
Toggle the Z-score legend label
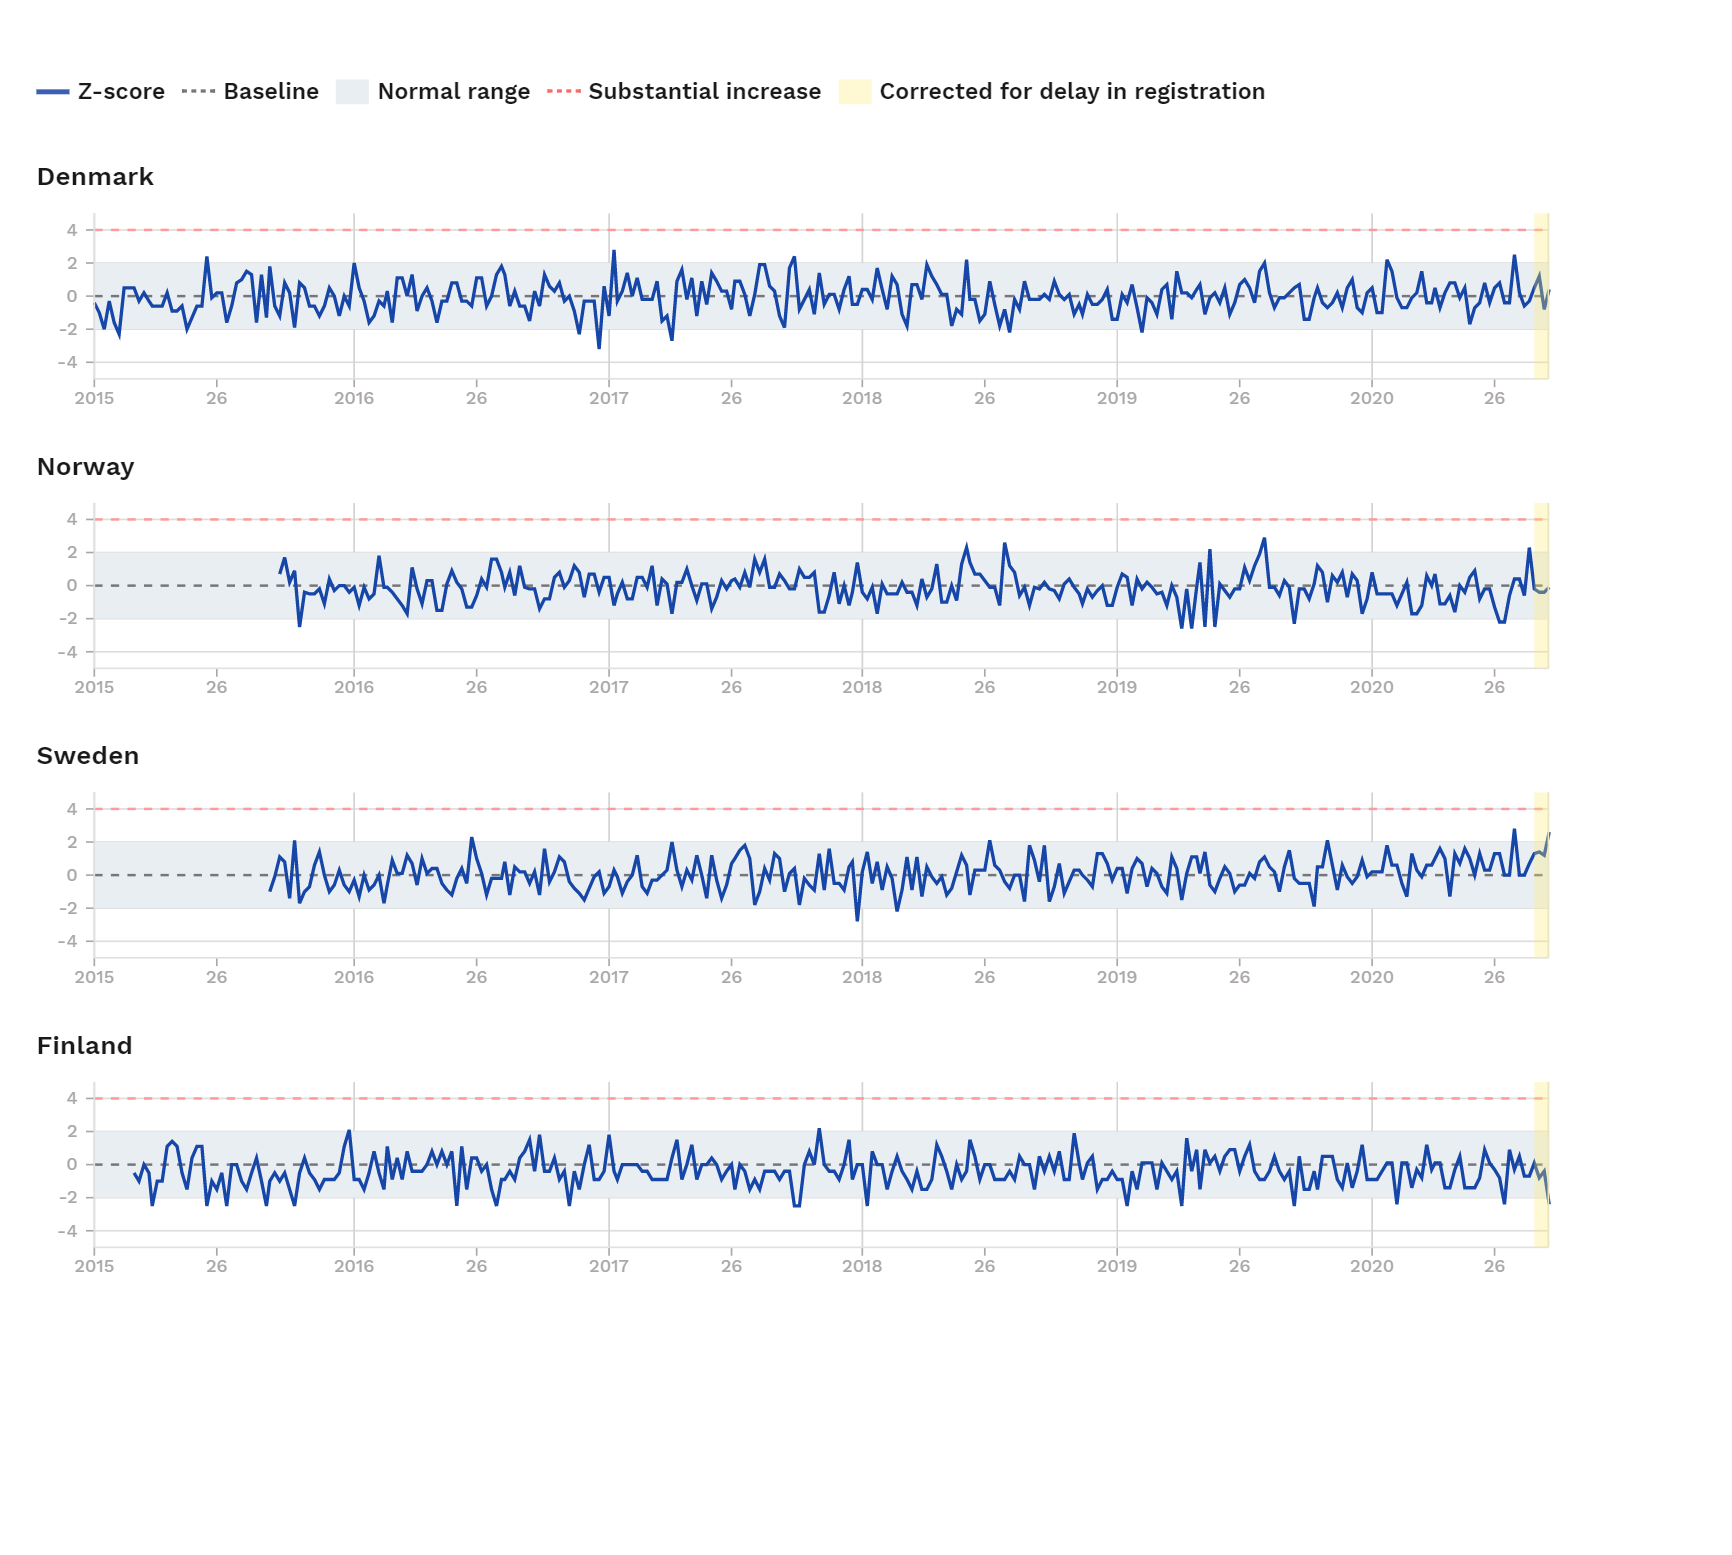121,92
